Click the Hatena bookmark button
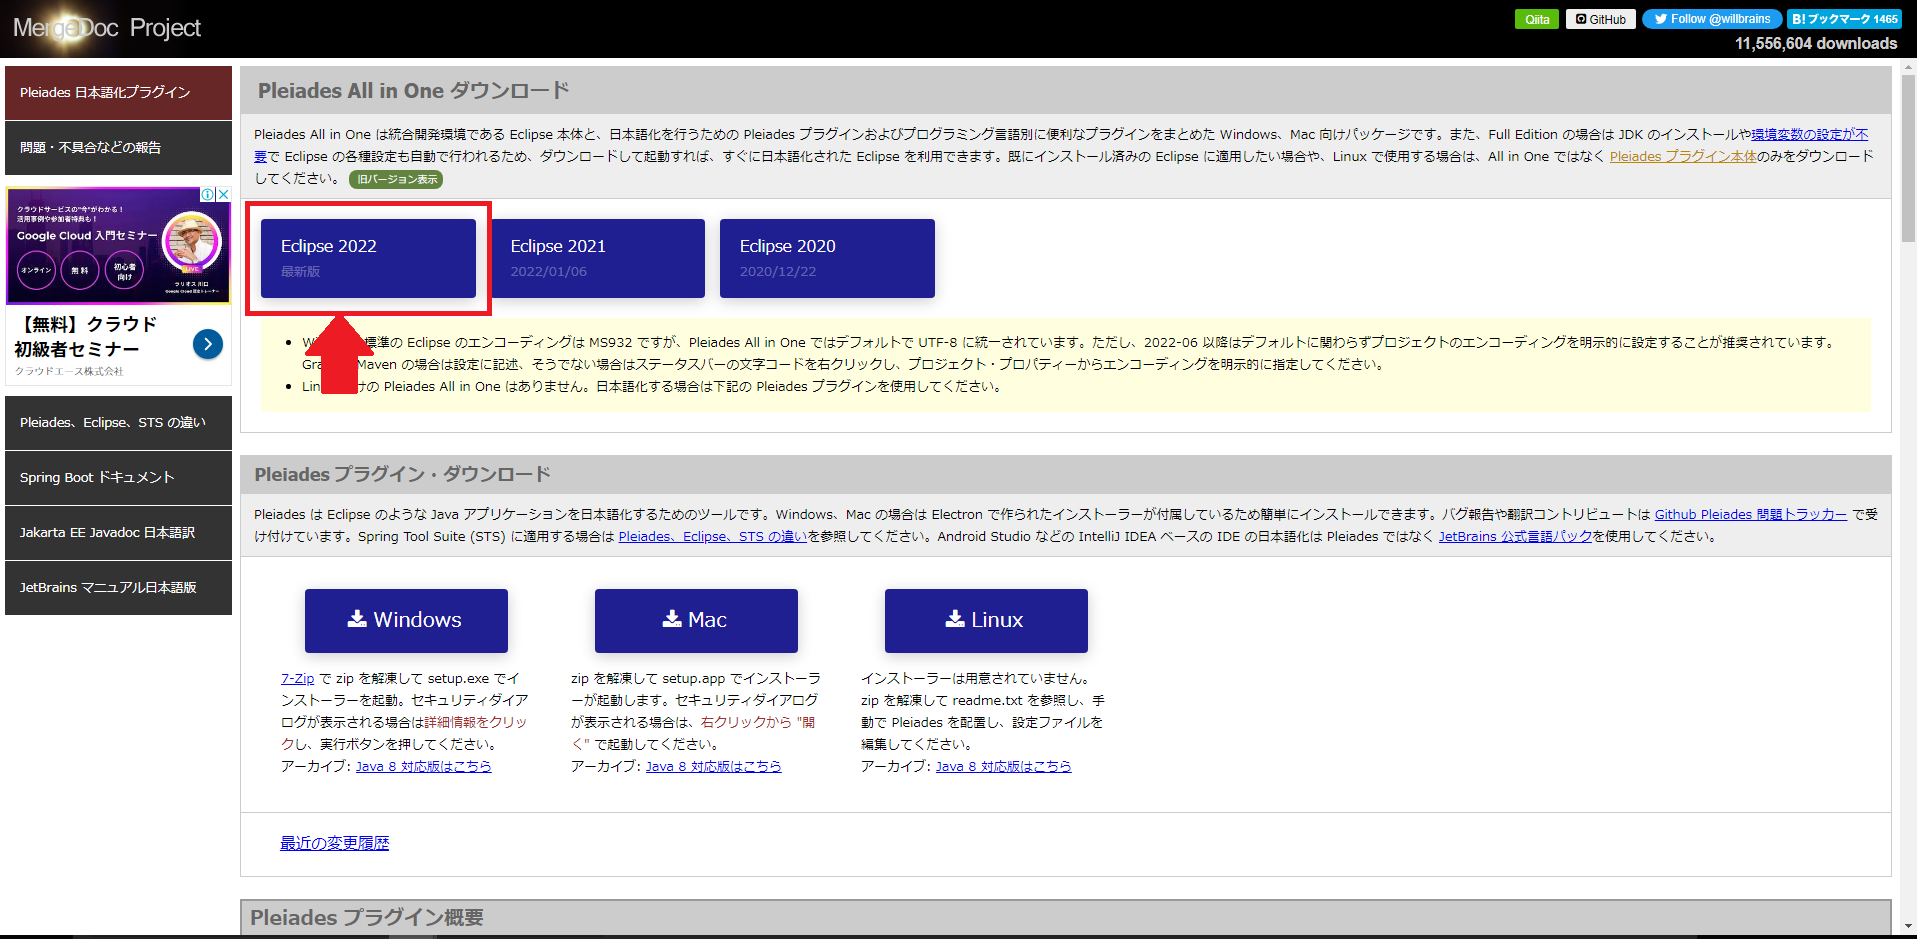The width and height of the screenshot is (1917, 939). [1844, 19]
